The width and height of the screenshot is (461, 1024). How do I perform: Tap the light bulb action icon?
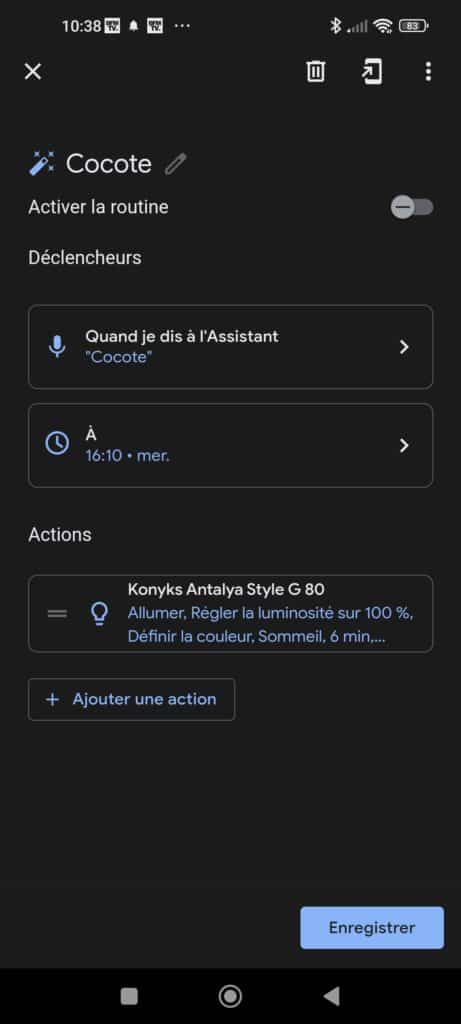click(99, 614)
